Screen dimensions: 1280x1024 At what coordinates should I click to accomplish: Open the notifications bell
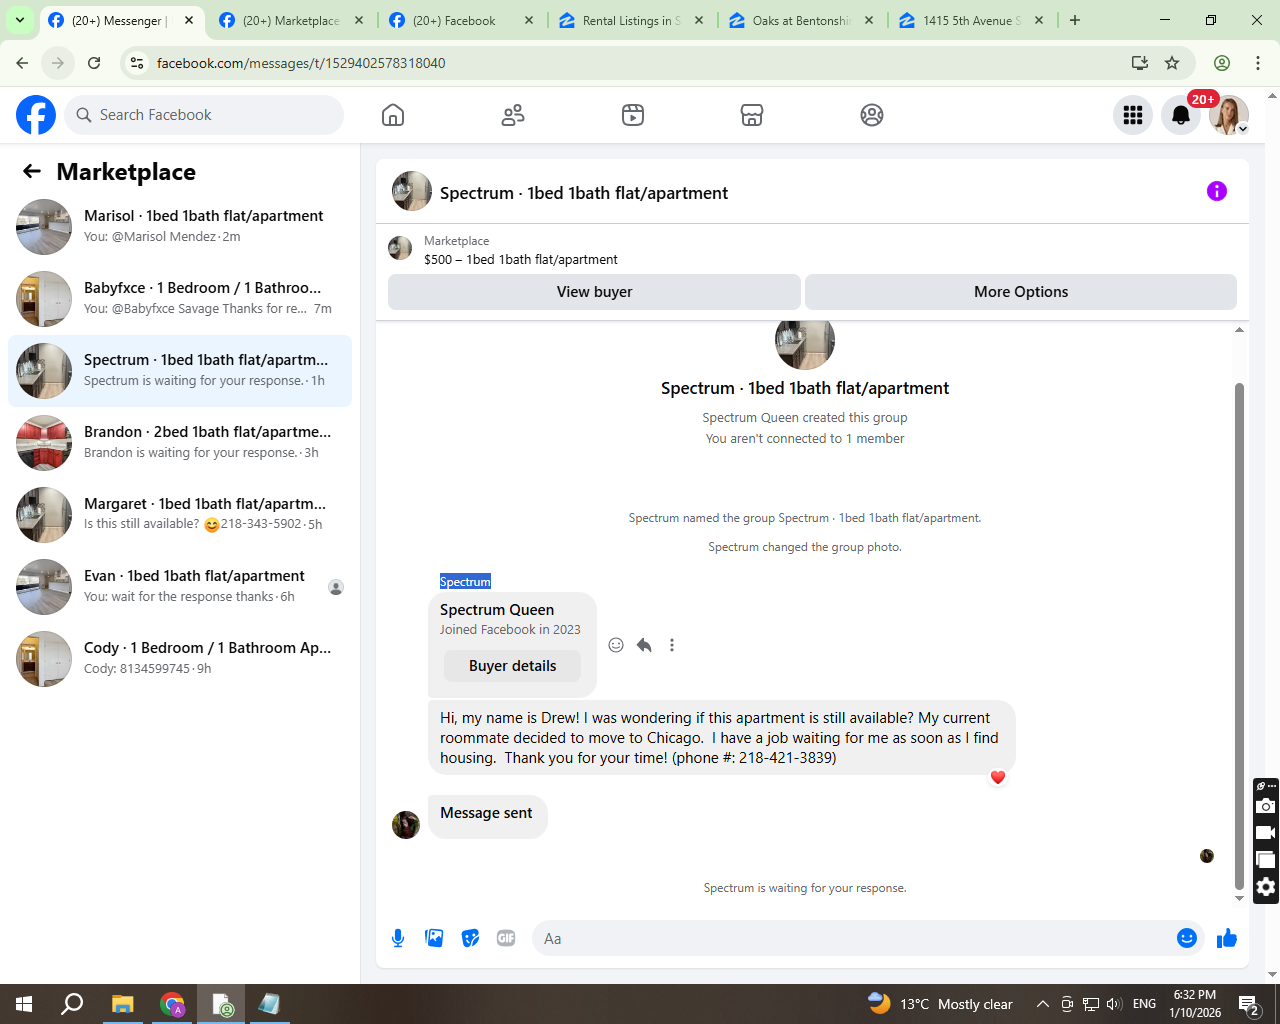tap(1181, 115)
